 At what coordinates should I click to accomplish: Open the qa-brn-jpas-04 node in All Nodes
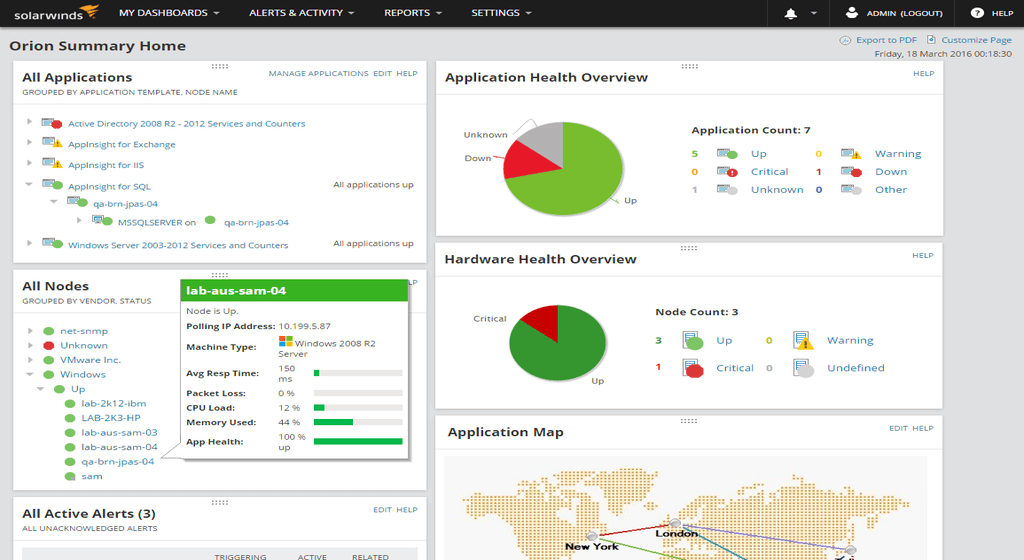click(x=118, y=461)
